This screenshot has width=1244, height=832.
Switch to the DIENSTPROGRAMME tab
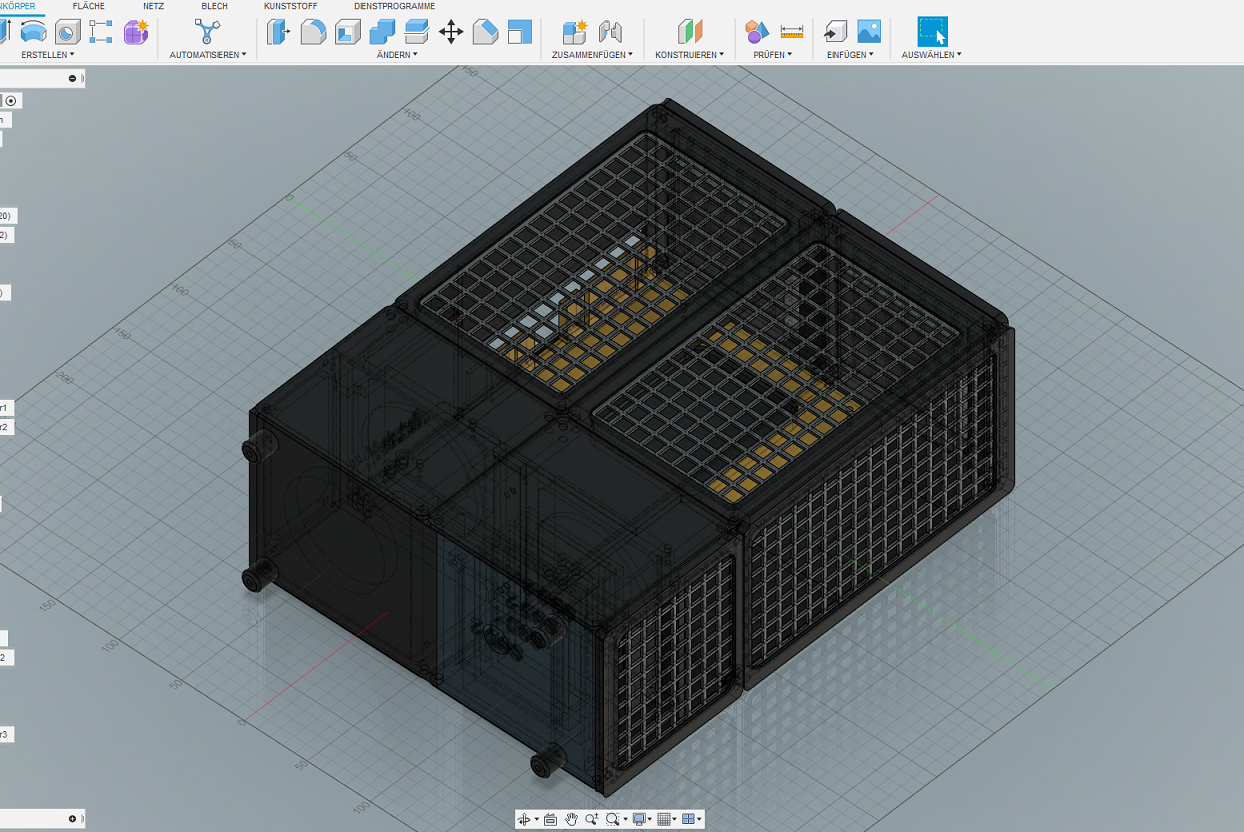pos(394,6)
